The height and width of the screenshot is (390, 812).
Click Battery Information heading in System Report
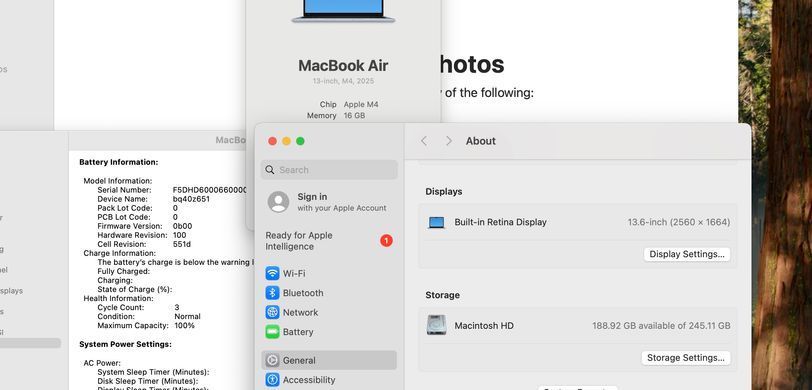pyautogui.click(x=119, y=162)
